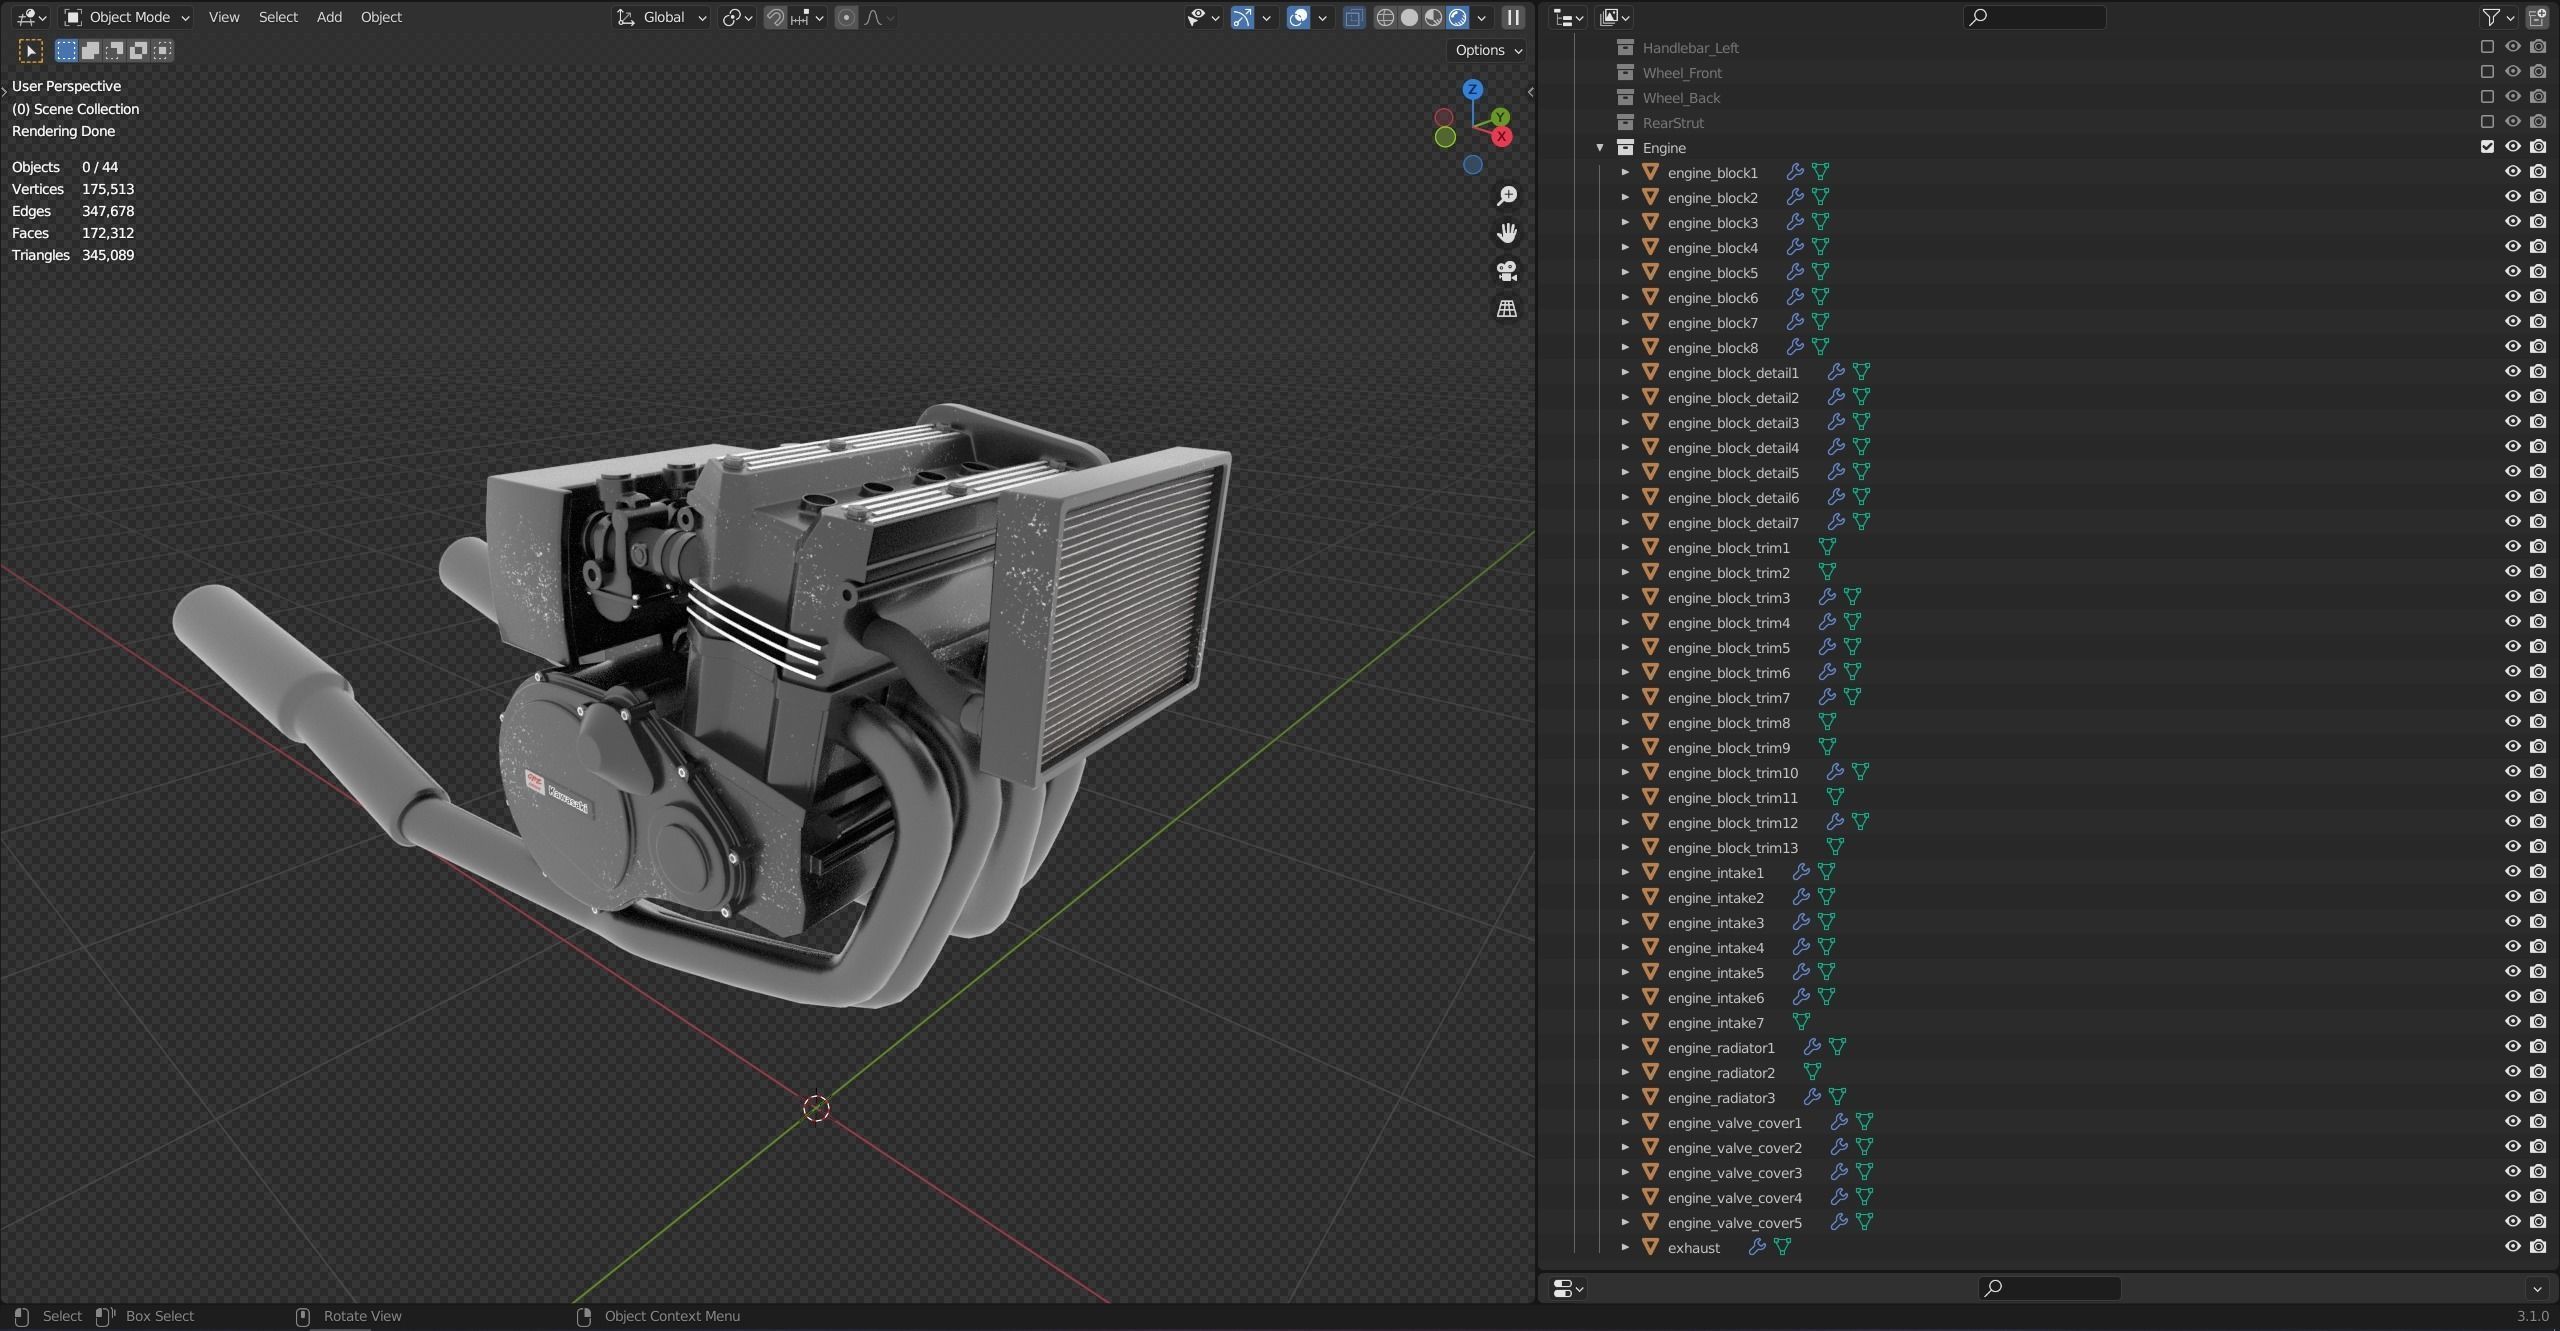Open the Select menu
Viewport: 2560px width, 1331px height.
coord(278,17)
